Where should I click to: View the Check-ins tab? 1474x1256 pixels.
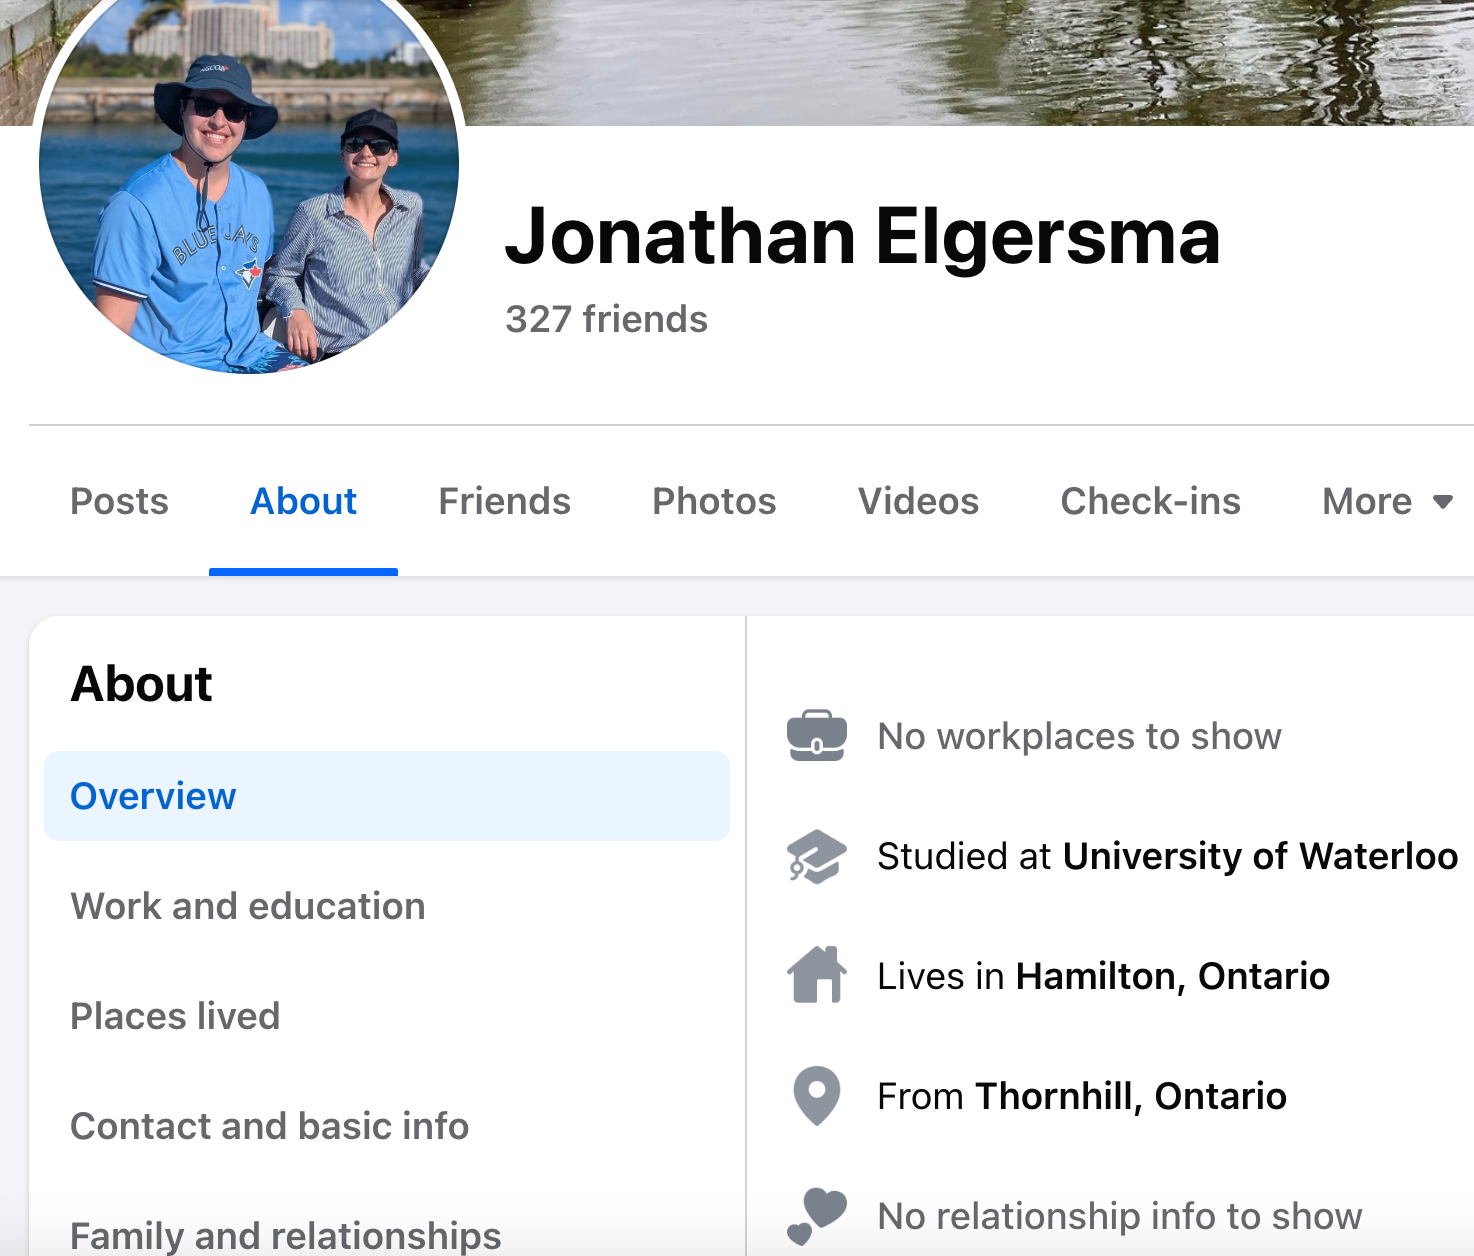(1150, 501)
